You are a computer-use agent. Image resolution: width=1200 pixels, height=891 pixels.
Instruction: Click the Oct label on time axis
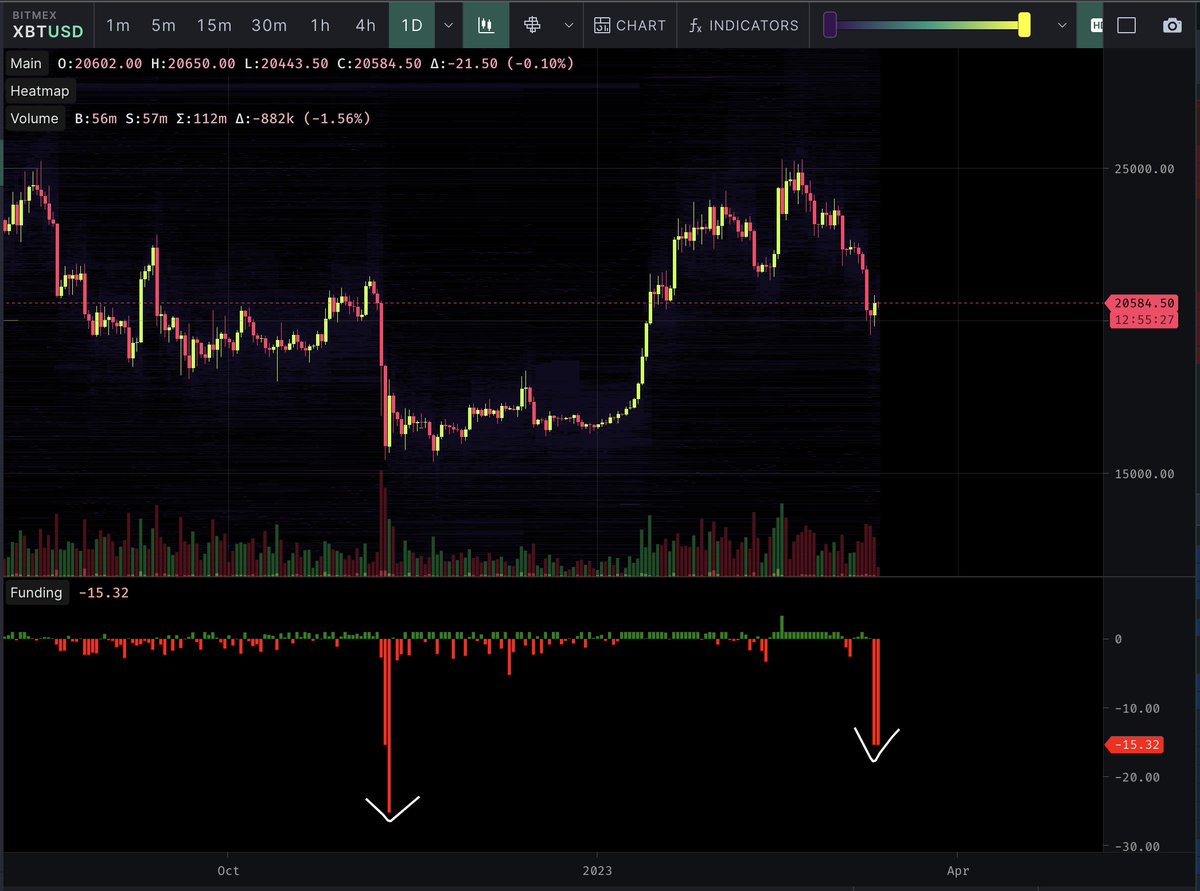coord(228,871)
